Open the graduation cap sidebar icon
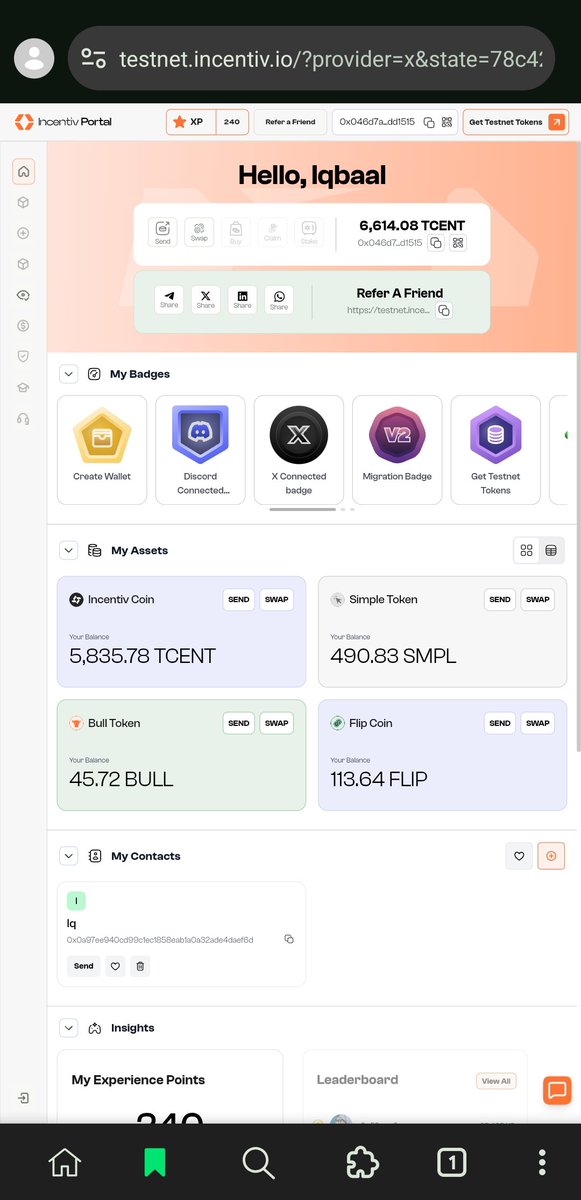 pos(23,388)
